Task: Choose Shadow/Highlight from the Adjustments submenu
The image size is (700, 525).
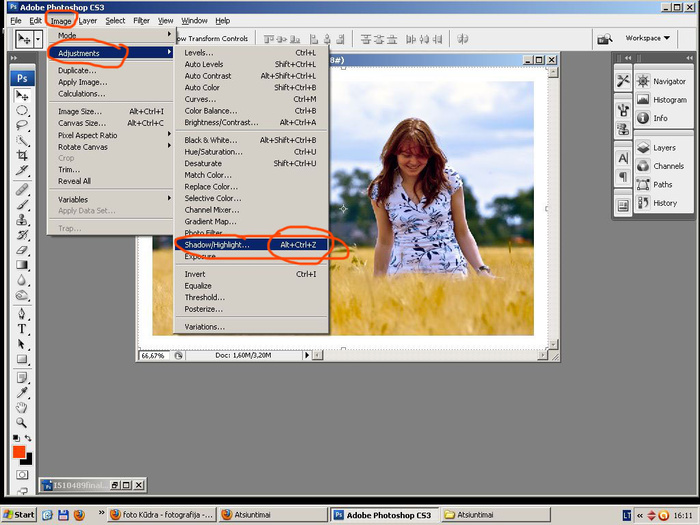Action: tap(217, 244)
